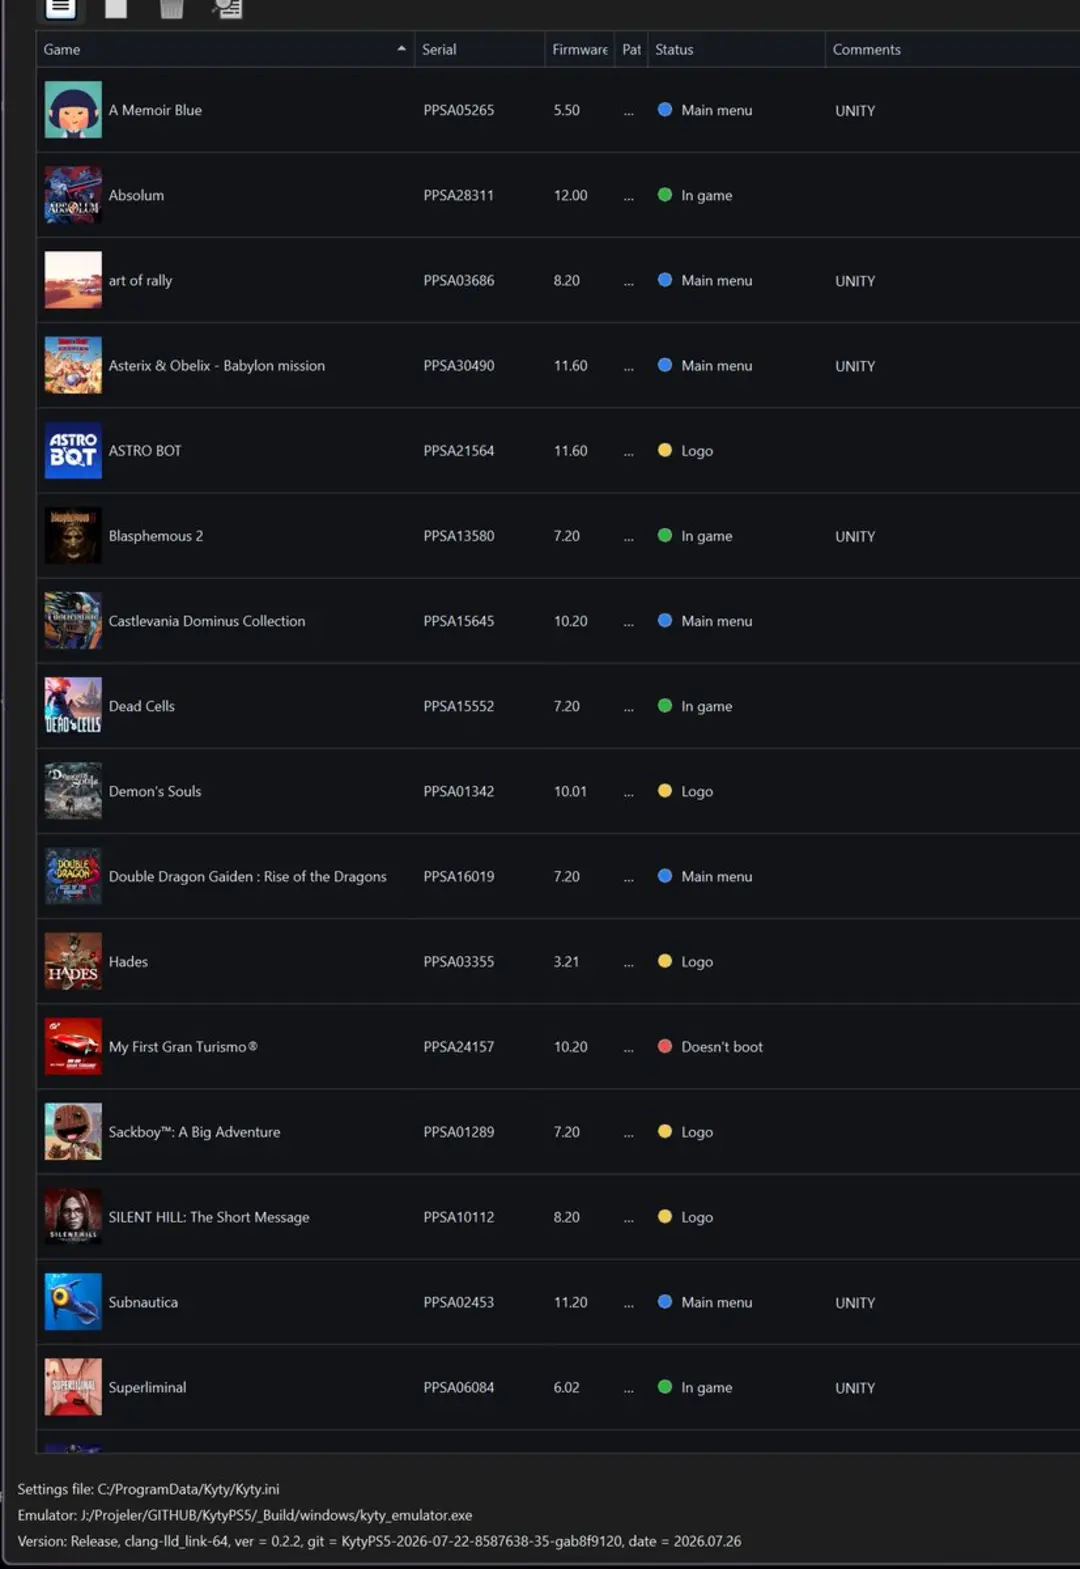Click the list view toolbar icon
Screen dimensions: 1080x1569
60,9
